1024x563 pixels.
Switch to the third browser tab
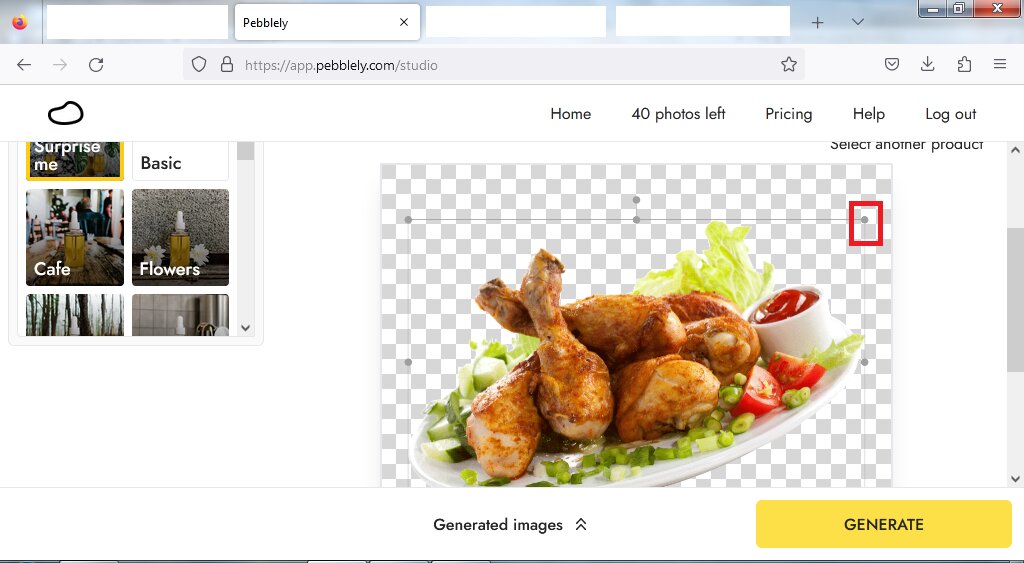point(516,22)
